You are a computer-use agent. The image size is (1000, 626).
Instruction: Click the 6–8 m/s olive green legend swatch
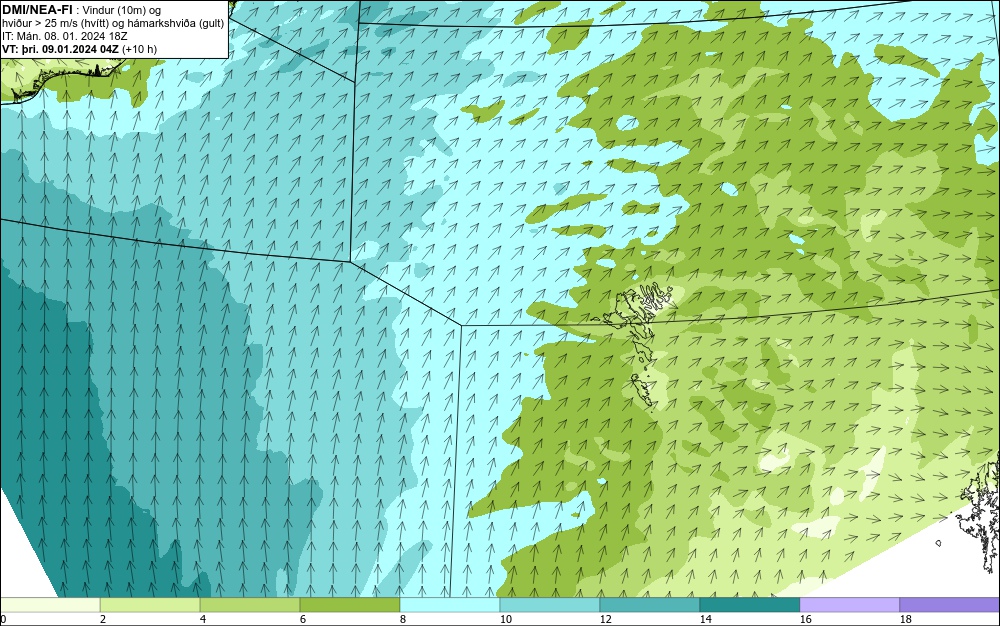350,604
